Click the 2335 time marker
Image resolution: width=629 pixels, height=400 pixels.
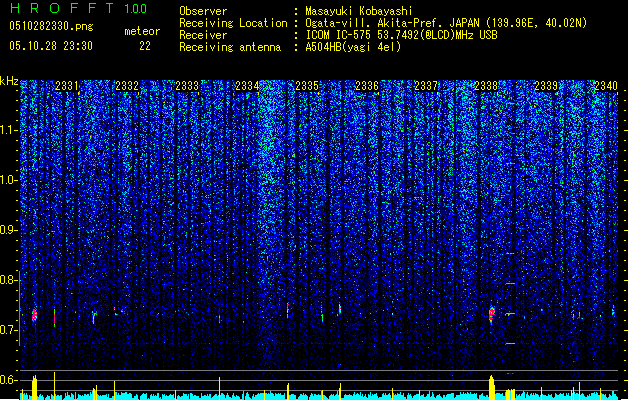tap(307, 86)
